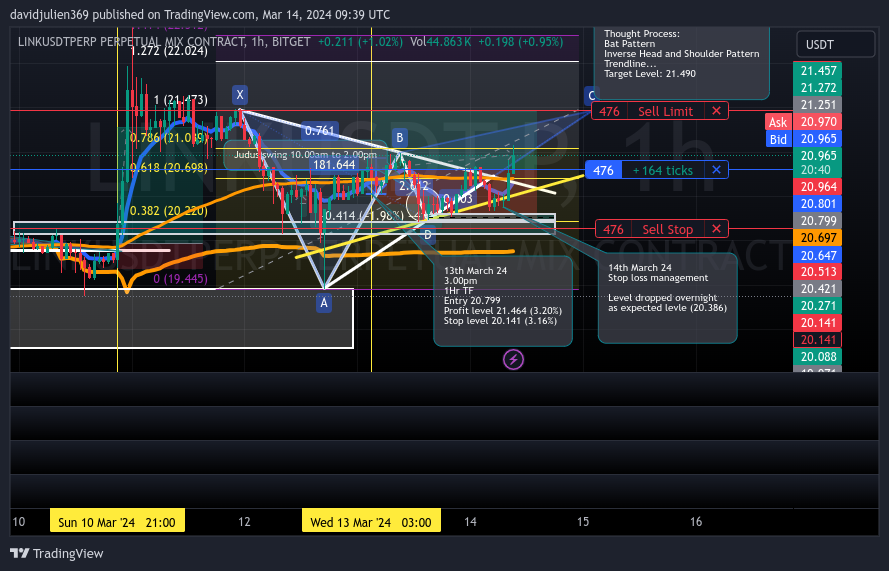
Task: Click the red Ask label
Action: point(778,122)
